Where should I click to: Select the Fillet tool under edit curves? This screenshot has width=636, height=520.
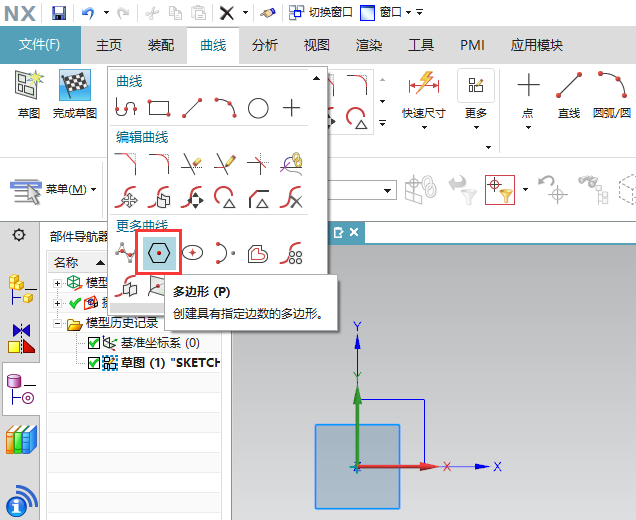point(159,163)
